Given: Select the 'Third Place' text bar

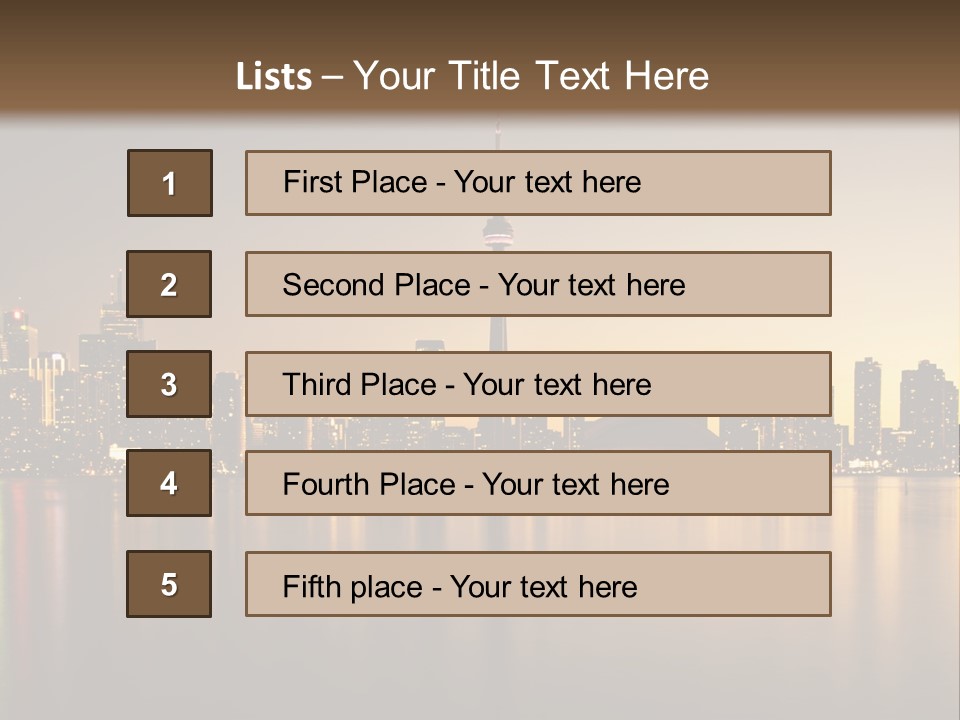Looking at the screenshot, I should pyautogui.click(x=538, y=384).
